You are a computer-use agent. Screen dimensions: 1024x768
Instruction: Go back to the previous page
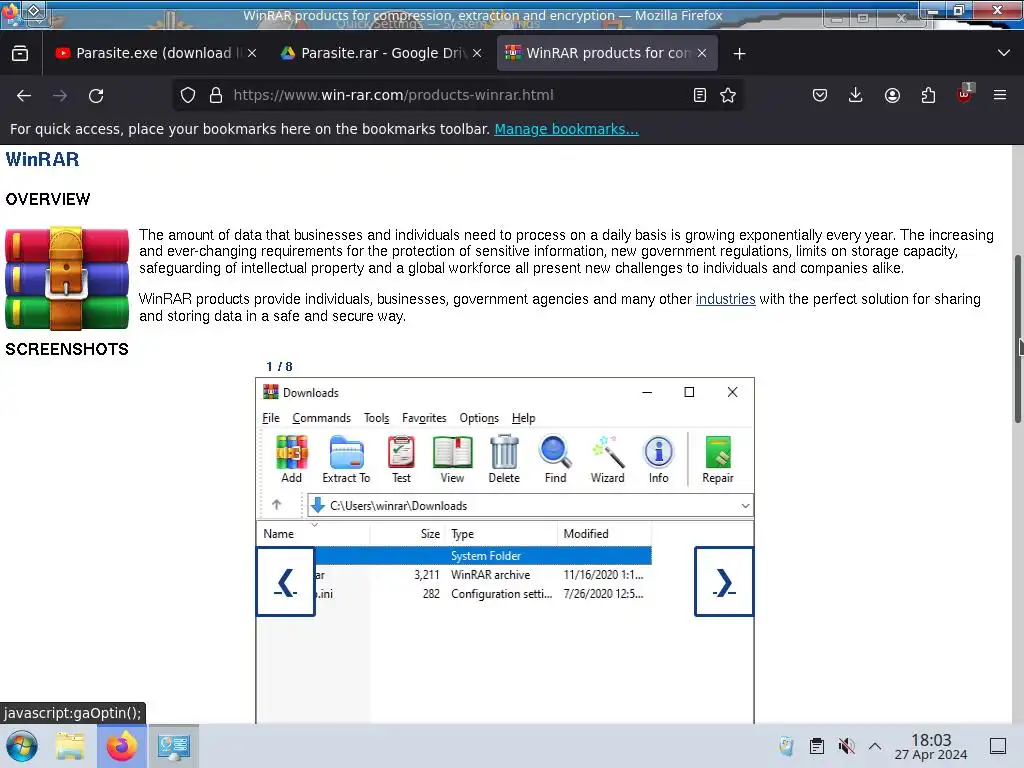click(x=24, y=95)
